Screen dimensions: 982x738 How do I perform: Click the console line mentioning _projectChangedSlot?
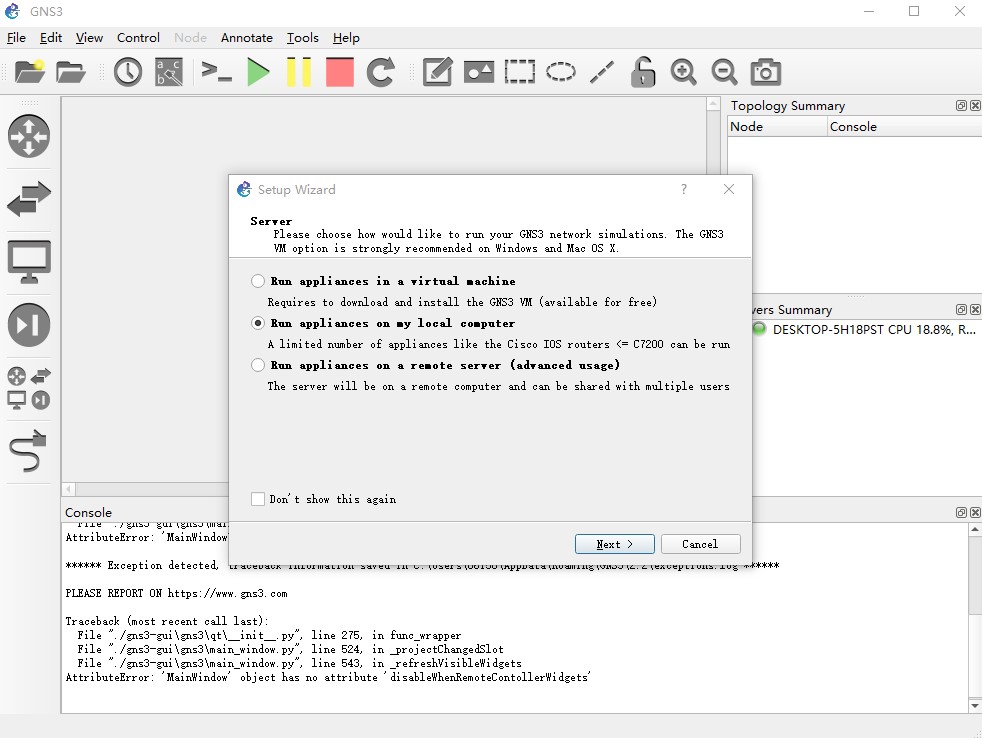click(291, 649)
